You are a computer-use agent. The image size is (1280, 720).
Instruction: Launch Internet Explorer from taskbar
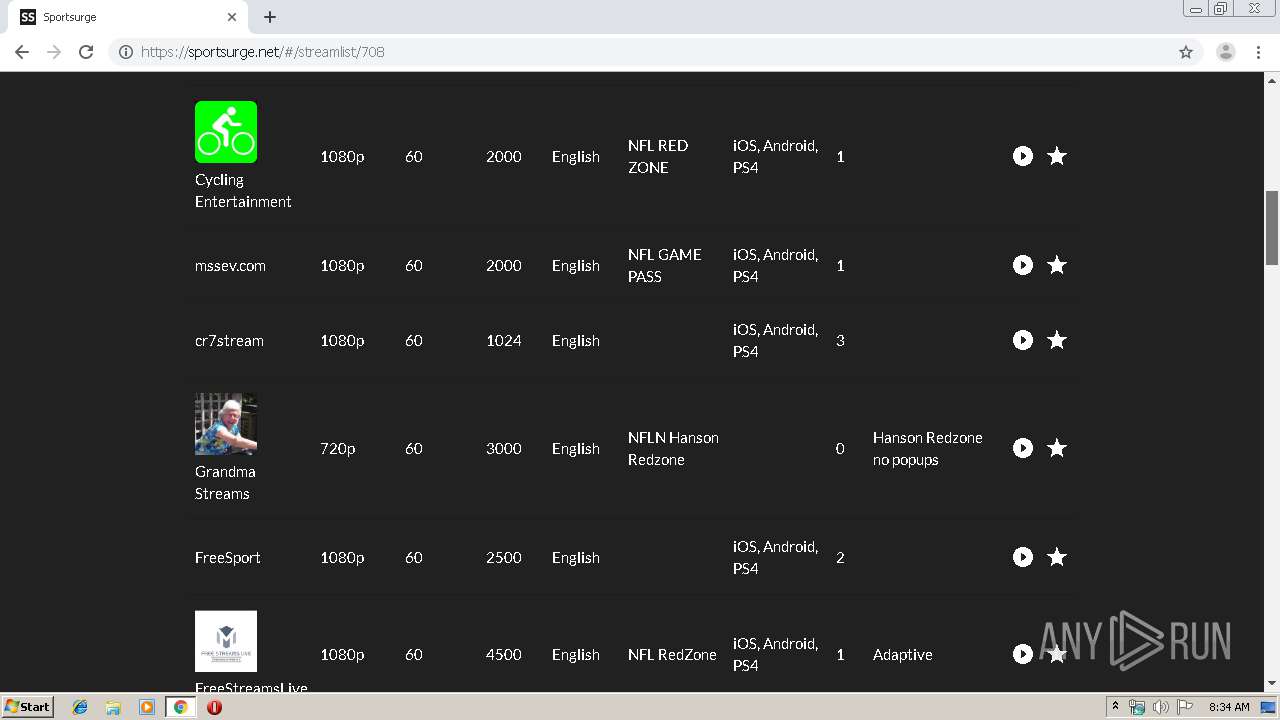point(80,707)
